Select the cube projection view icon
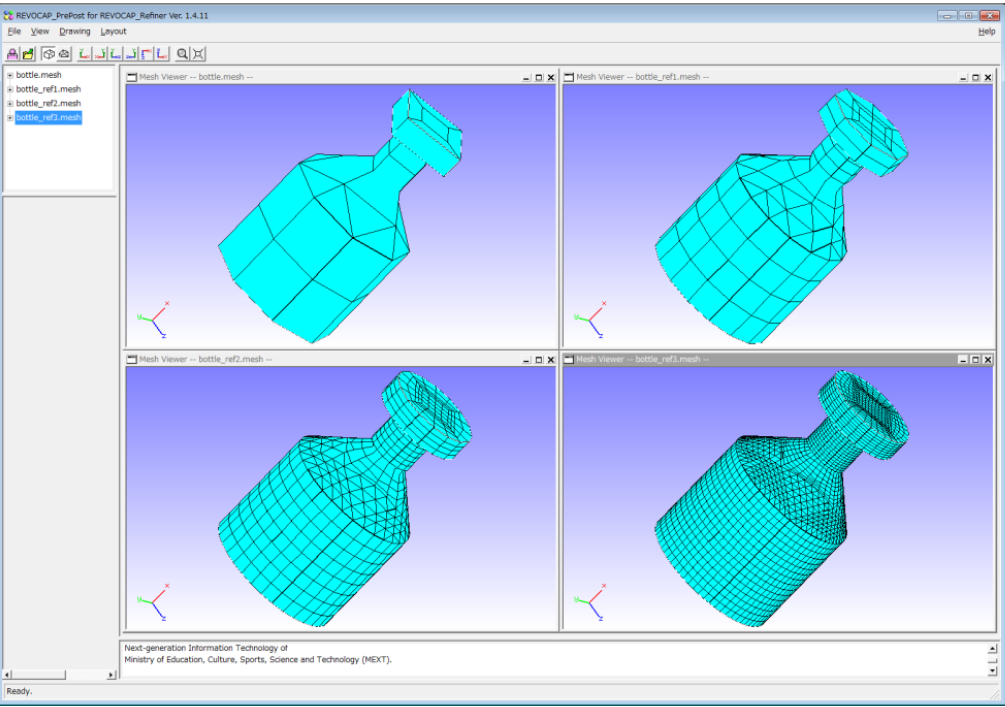Viewport: 1005px width, 707px height. click(47, 53)
